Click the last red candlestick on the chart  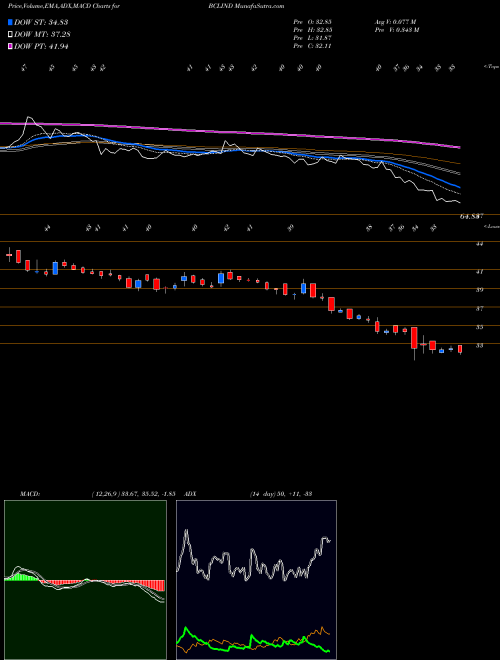coord(460,349)
